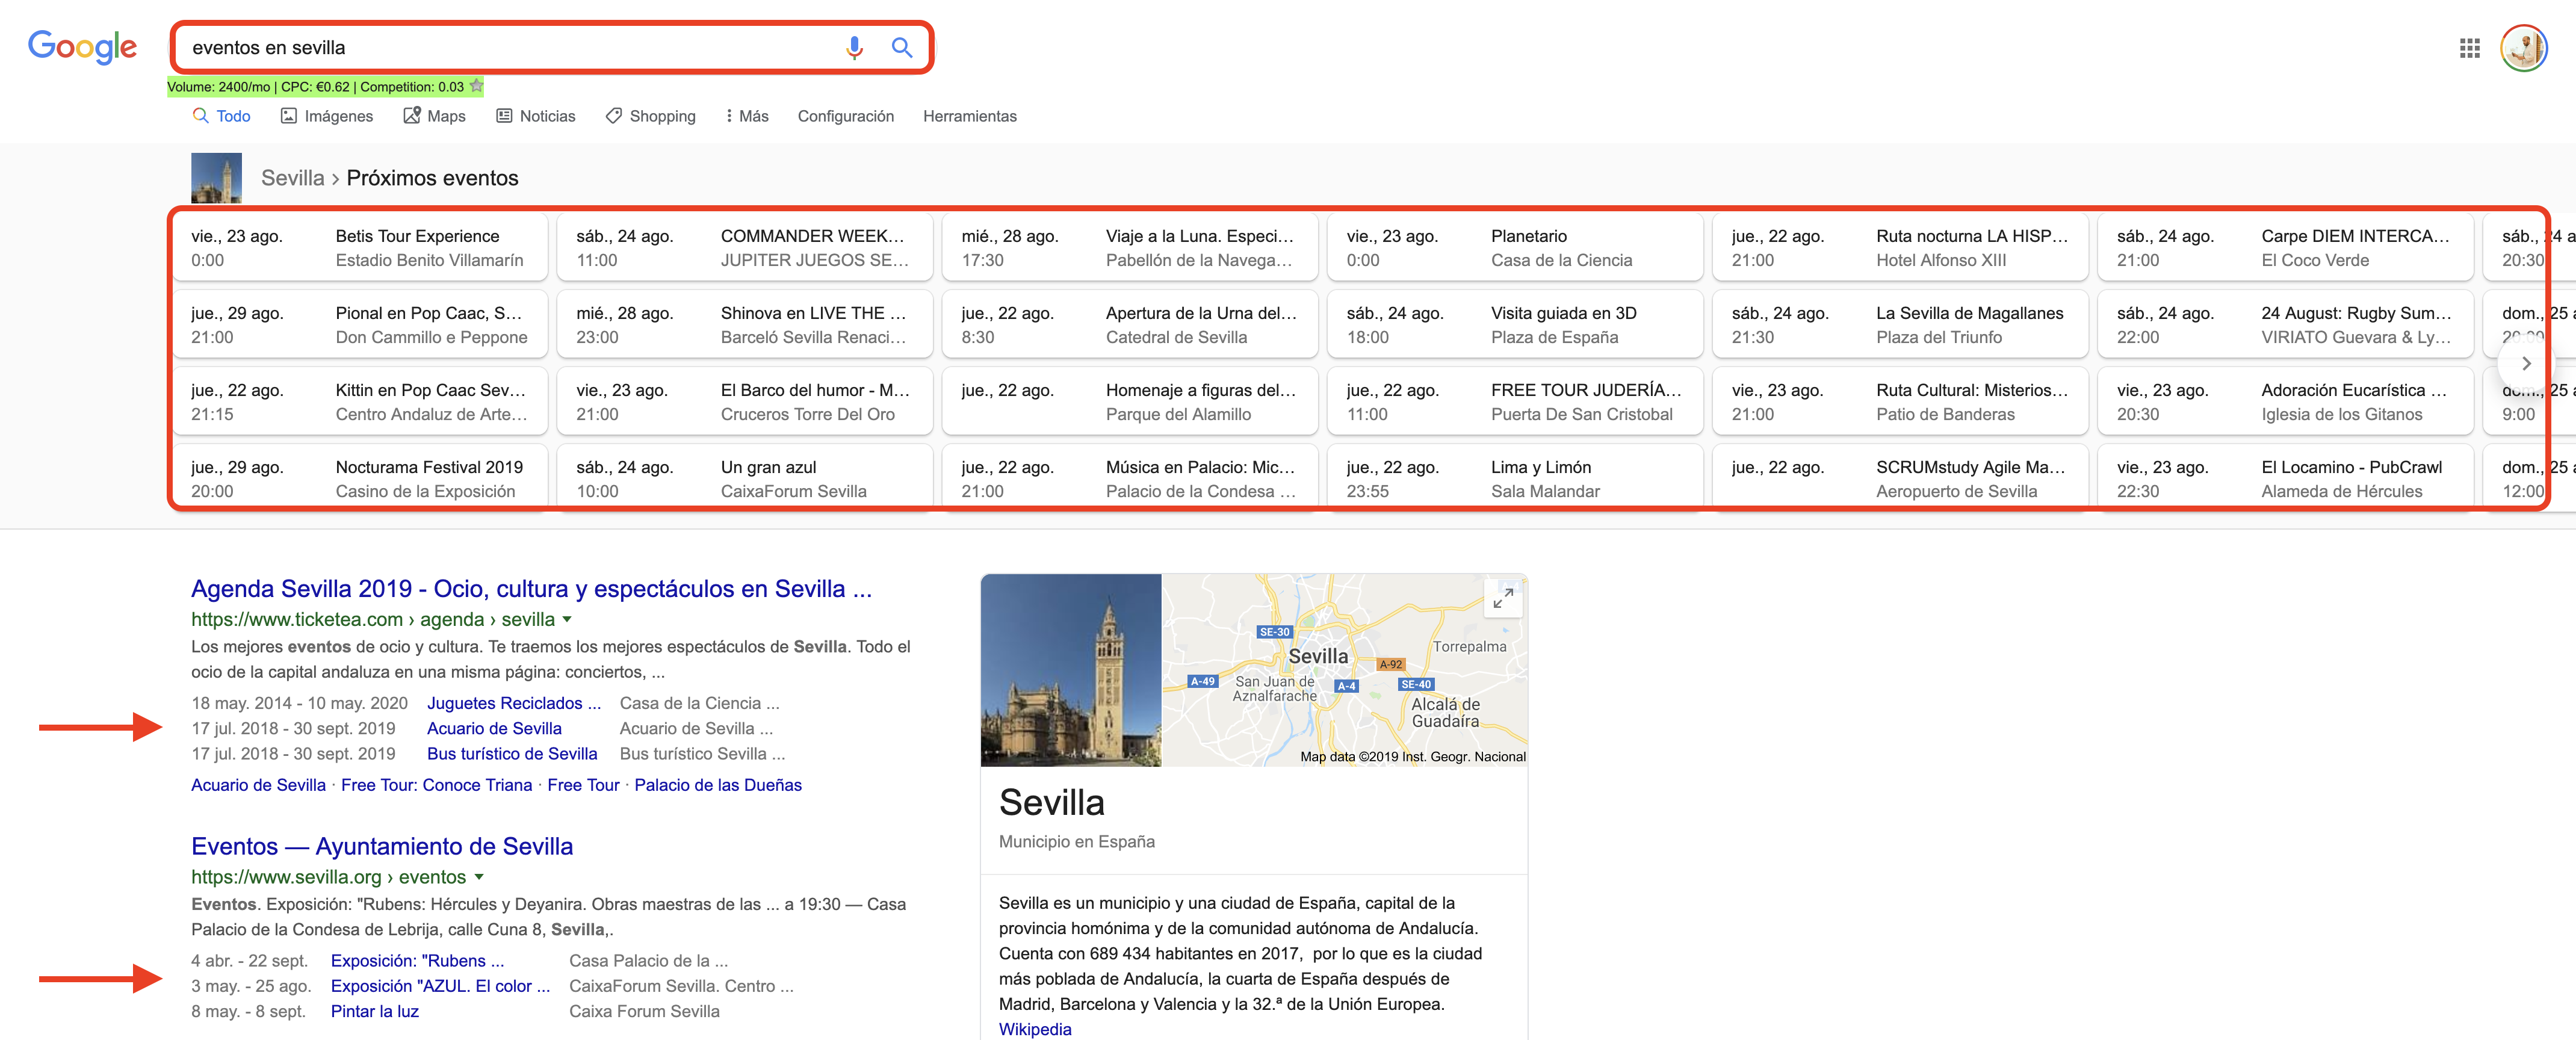Open FREE TOUR JUDERÍA event card

(x=1515, y=402)
